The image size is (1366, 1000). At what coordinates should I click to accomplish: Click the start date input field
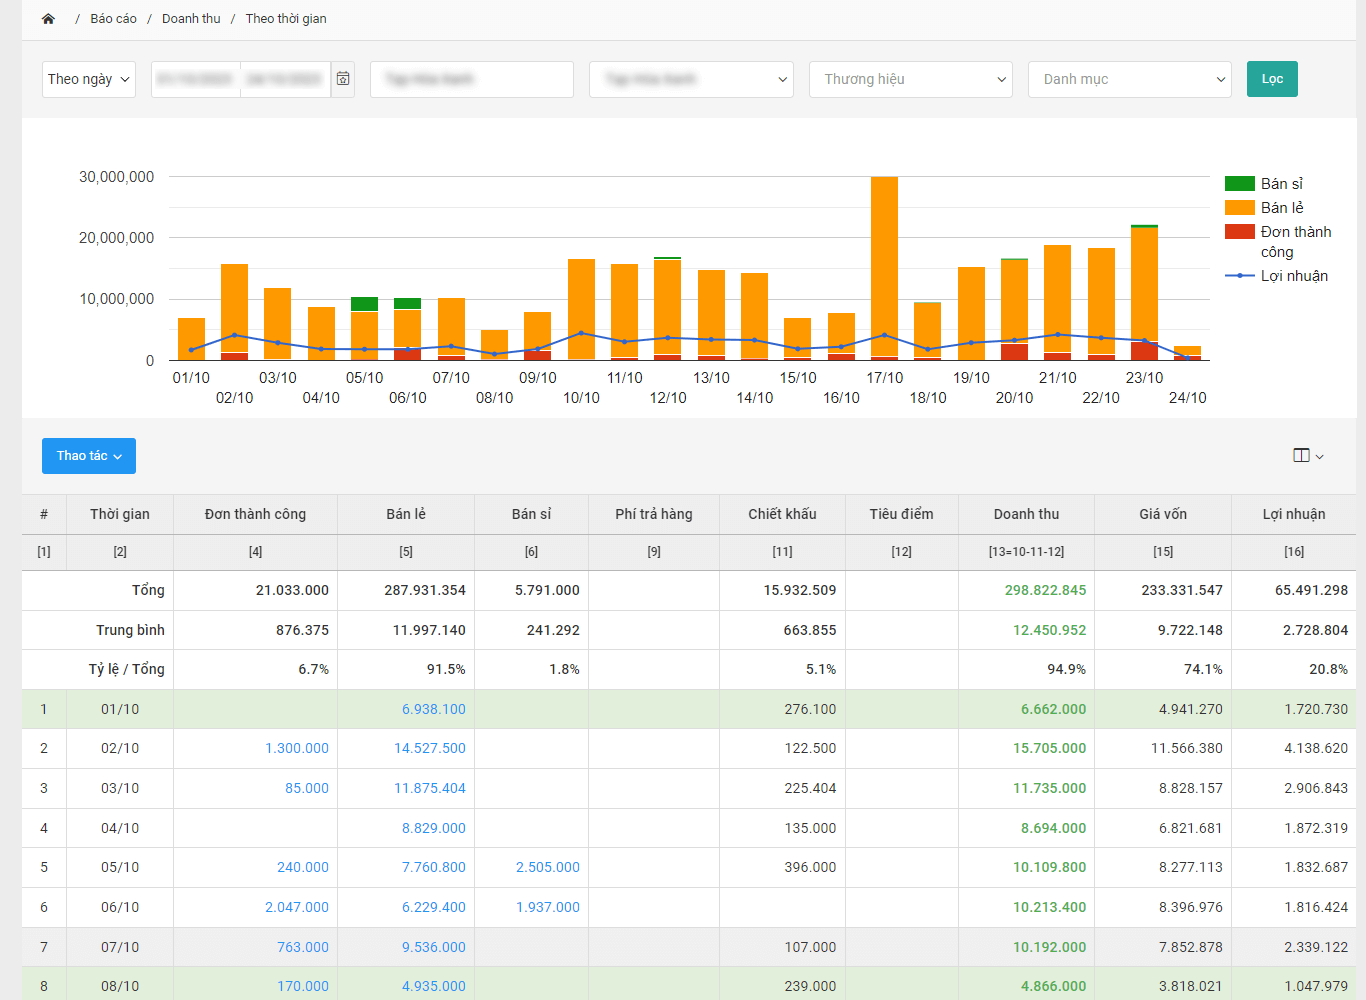click(196, 80)
